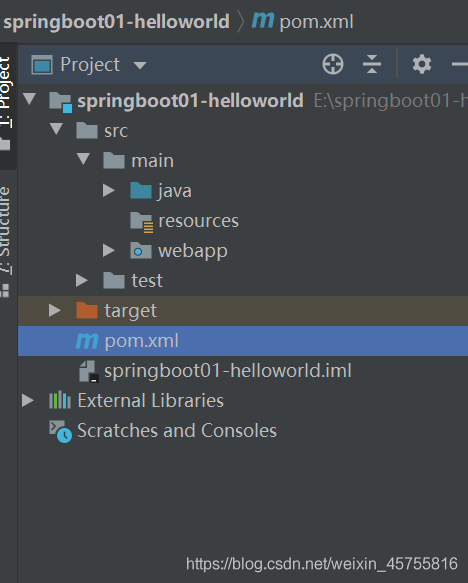Click the main folder icon
The width and height of the screenshot is (468, 583).
[114, 160]
